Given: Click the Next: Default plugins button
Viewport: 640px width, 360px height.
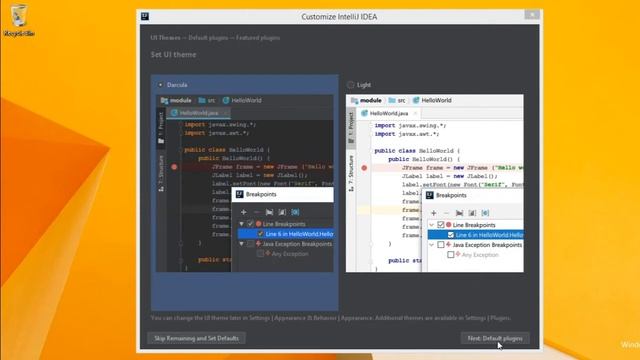Looking at the screenshot, I should 495,338.
